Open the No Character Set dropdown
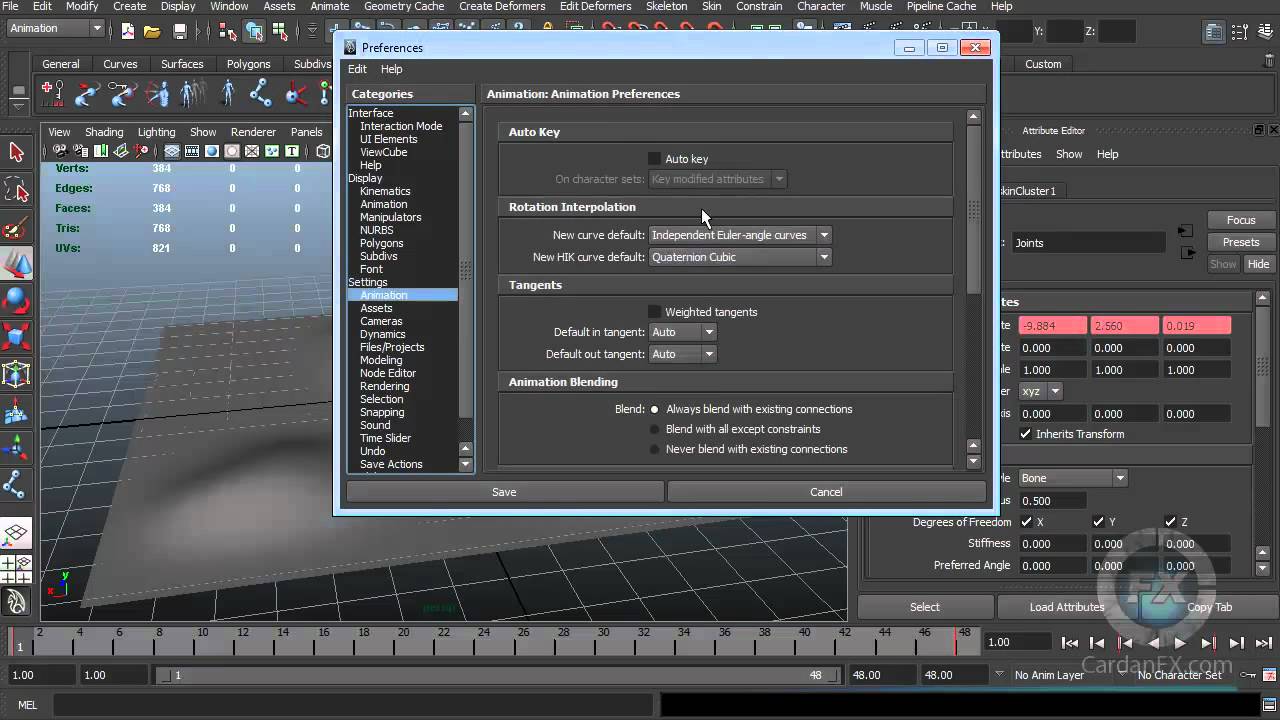 pos(1179,675)
